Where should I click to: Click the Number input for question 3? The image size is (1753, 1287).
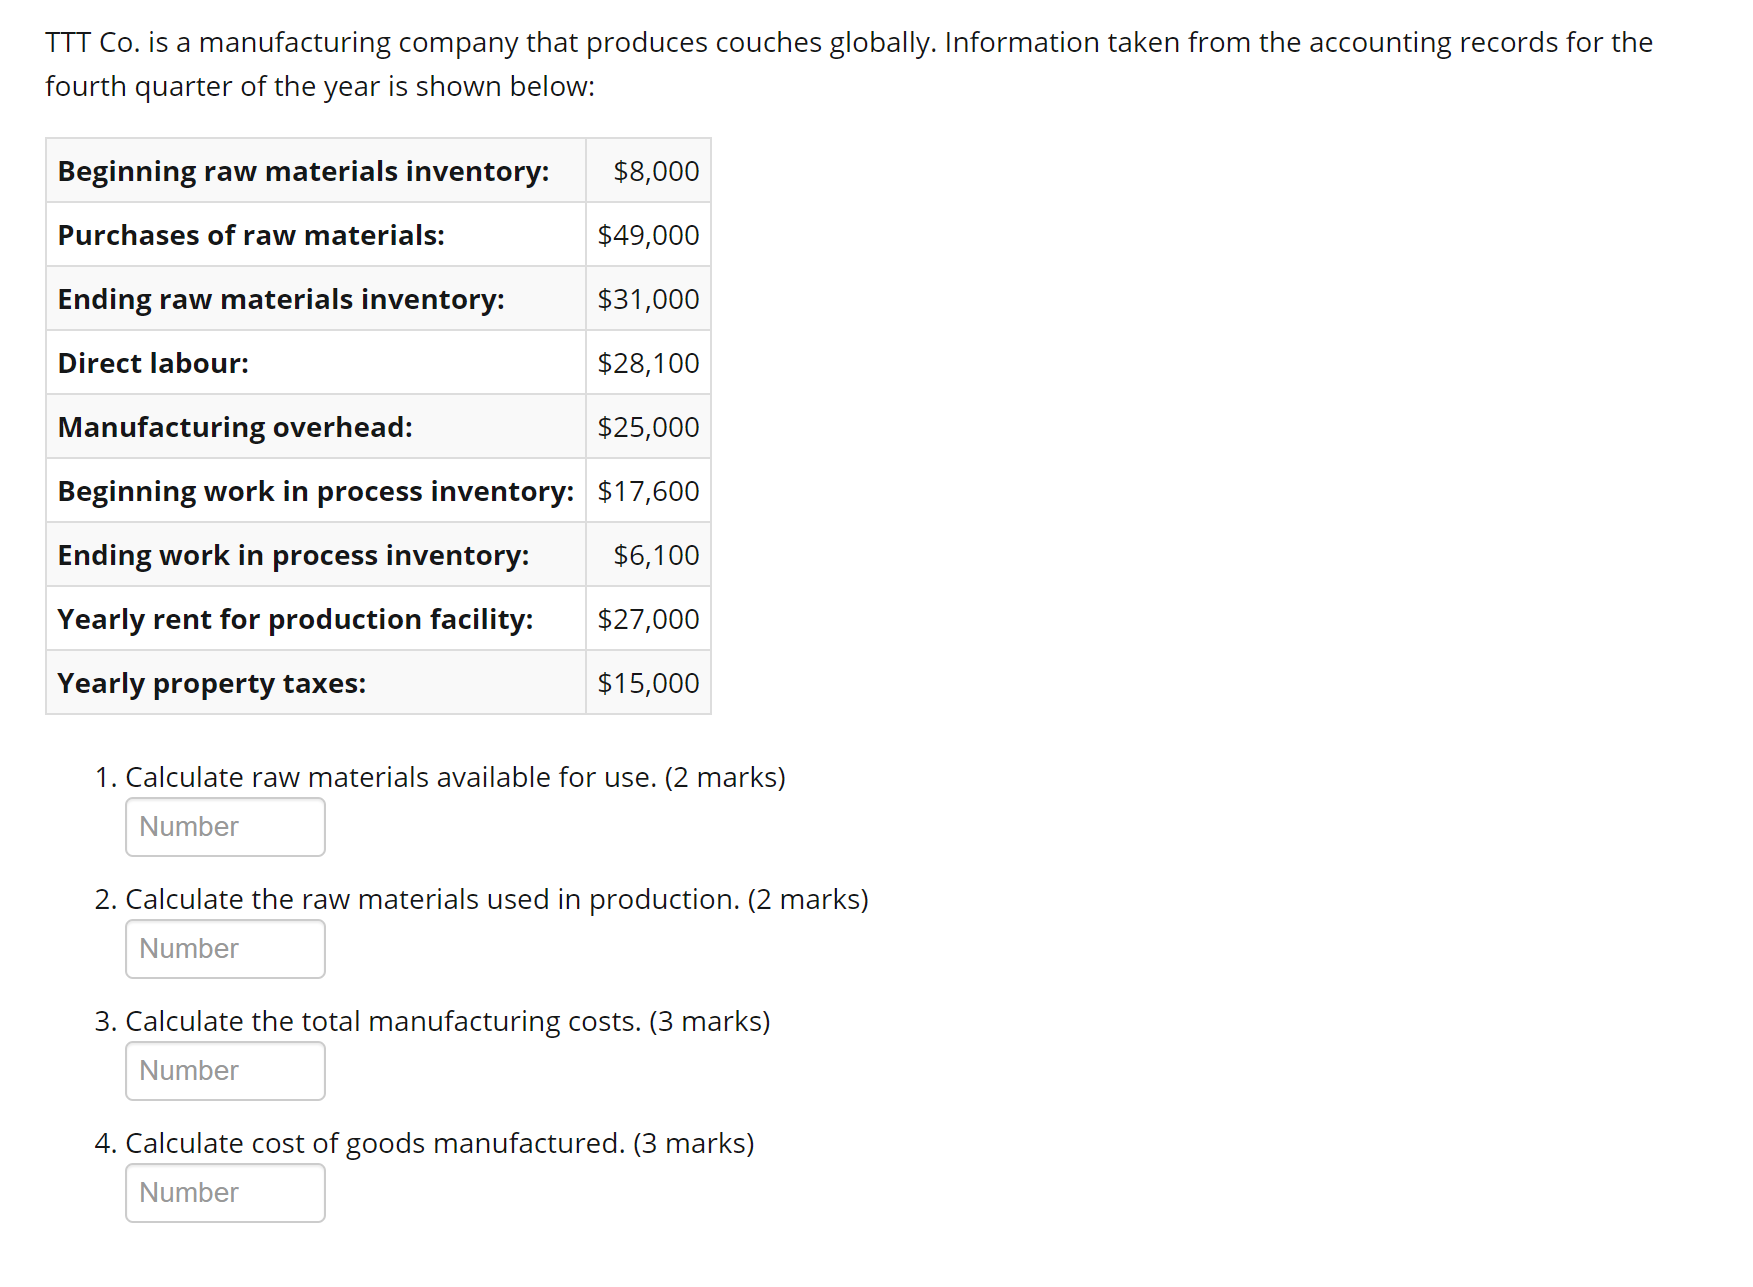tap(224, 1070)
